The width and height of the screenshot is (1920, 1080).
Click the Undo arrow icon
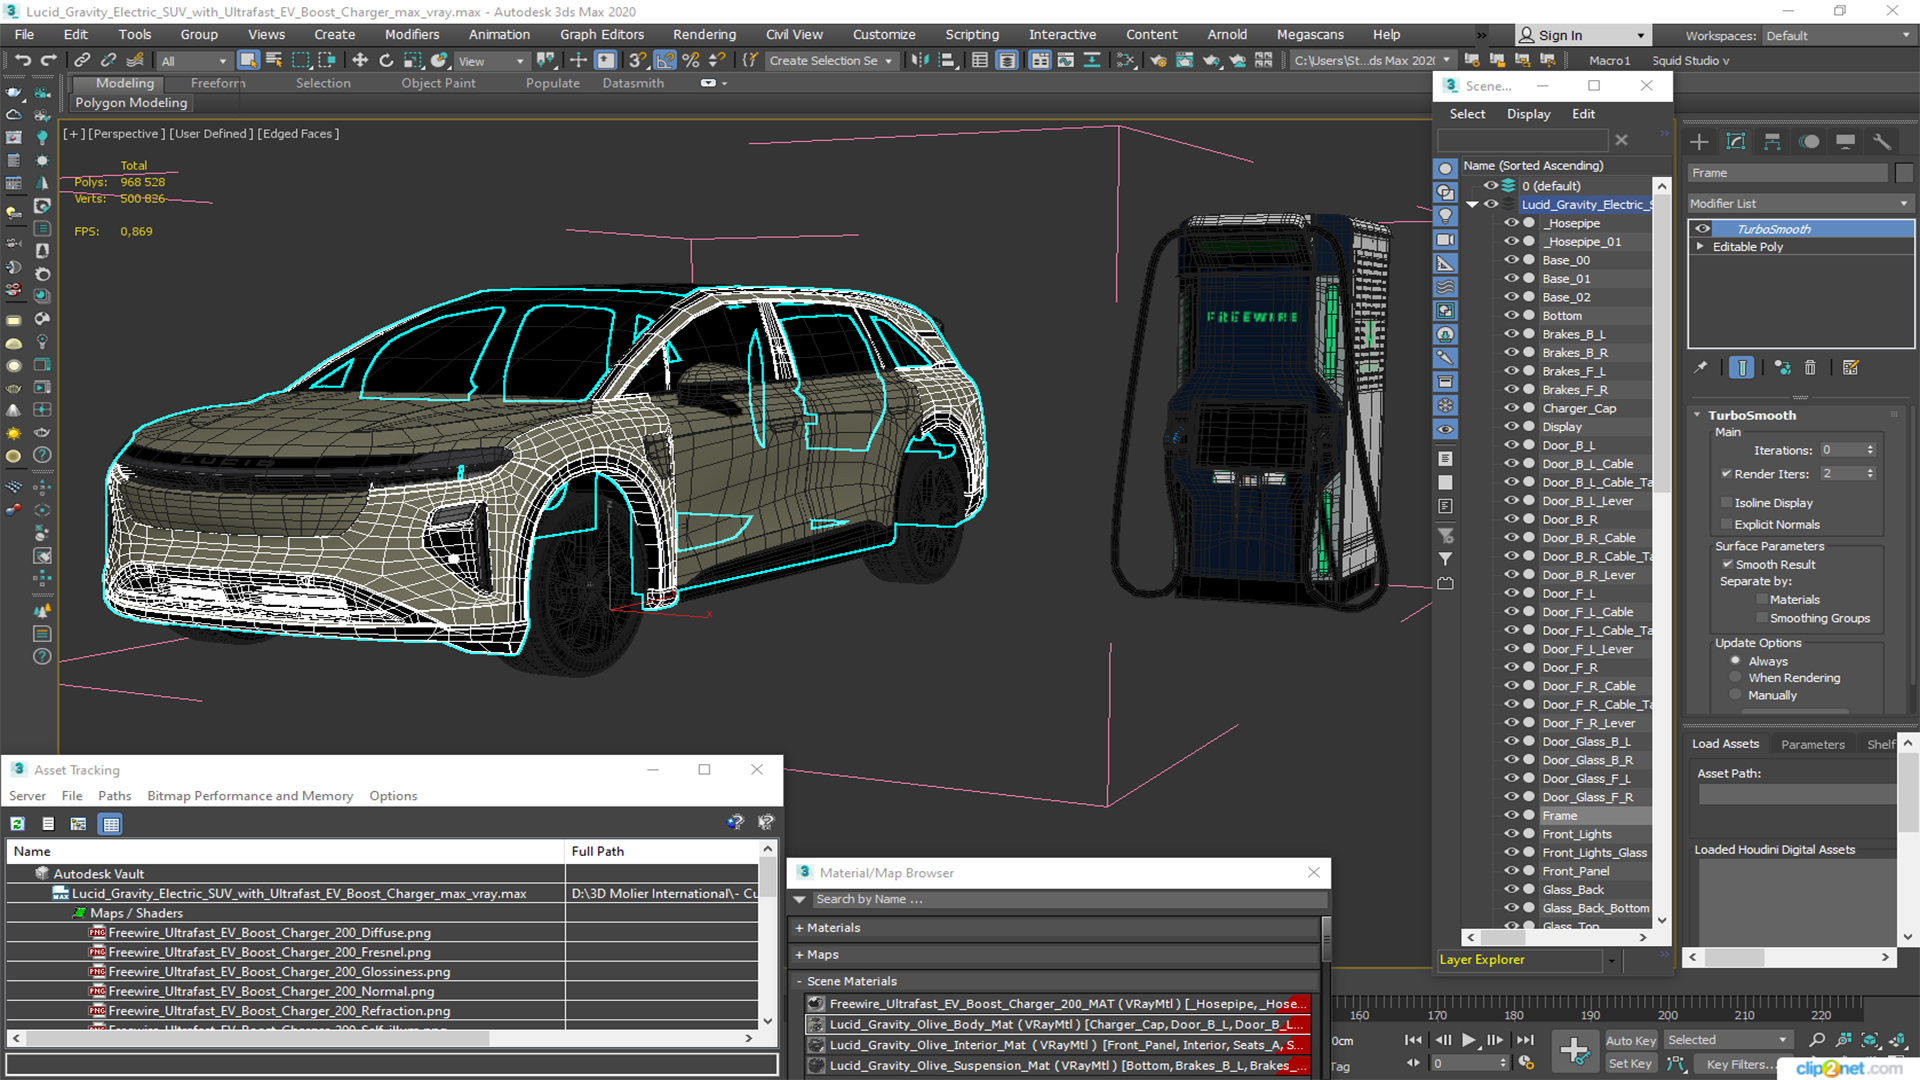(22, 60)
